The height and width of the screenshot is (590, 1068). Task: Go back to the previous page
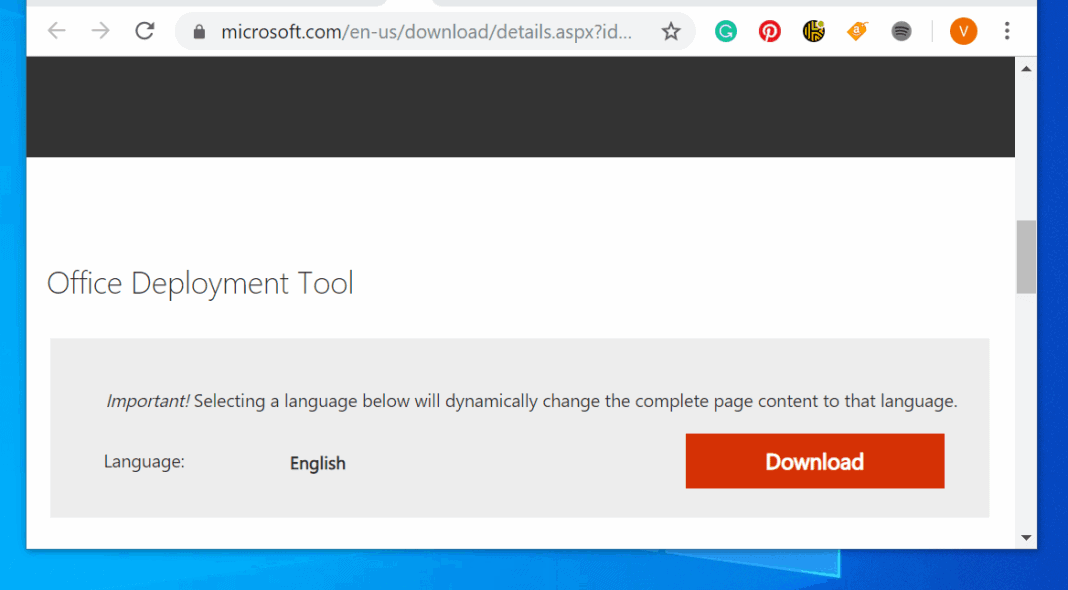point(56,31)
